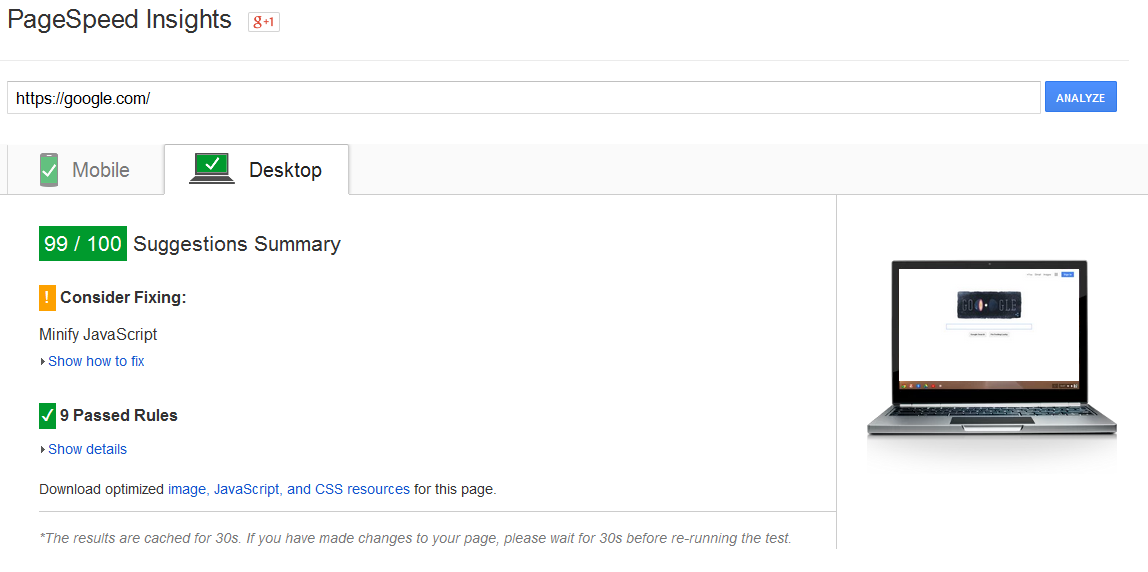Click the phone icon on Mobile tab

(49, 170)
